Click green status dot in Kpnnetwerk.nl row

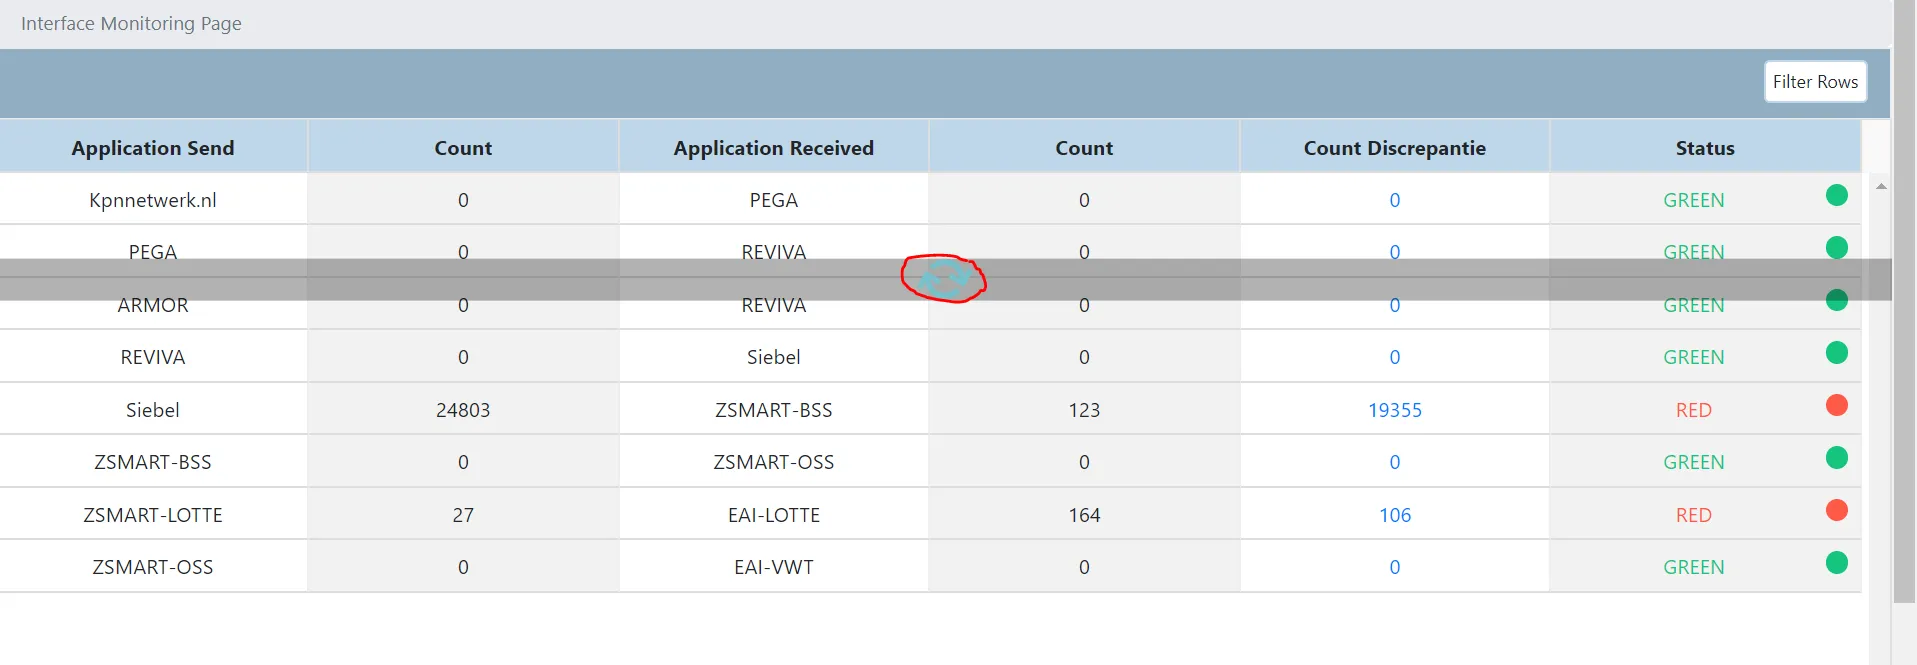1837,195
